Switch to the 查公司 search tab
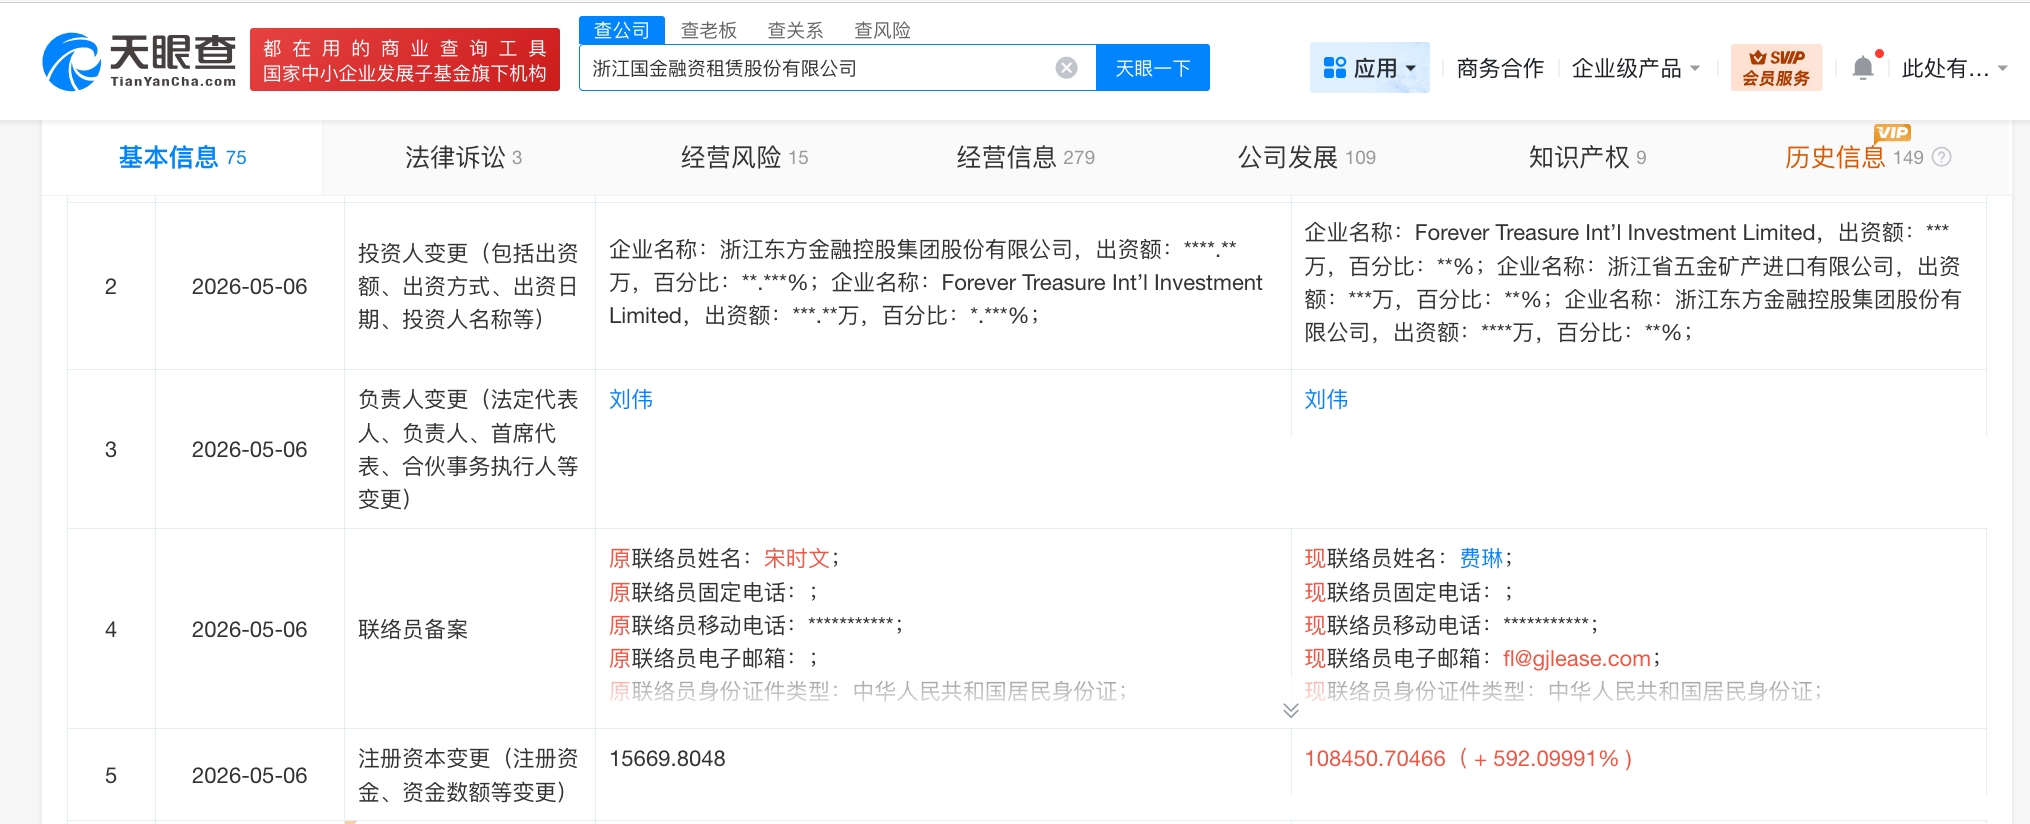 click(x=622, y=30)
